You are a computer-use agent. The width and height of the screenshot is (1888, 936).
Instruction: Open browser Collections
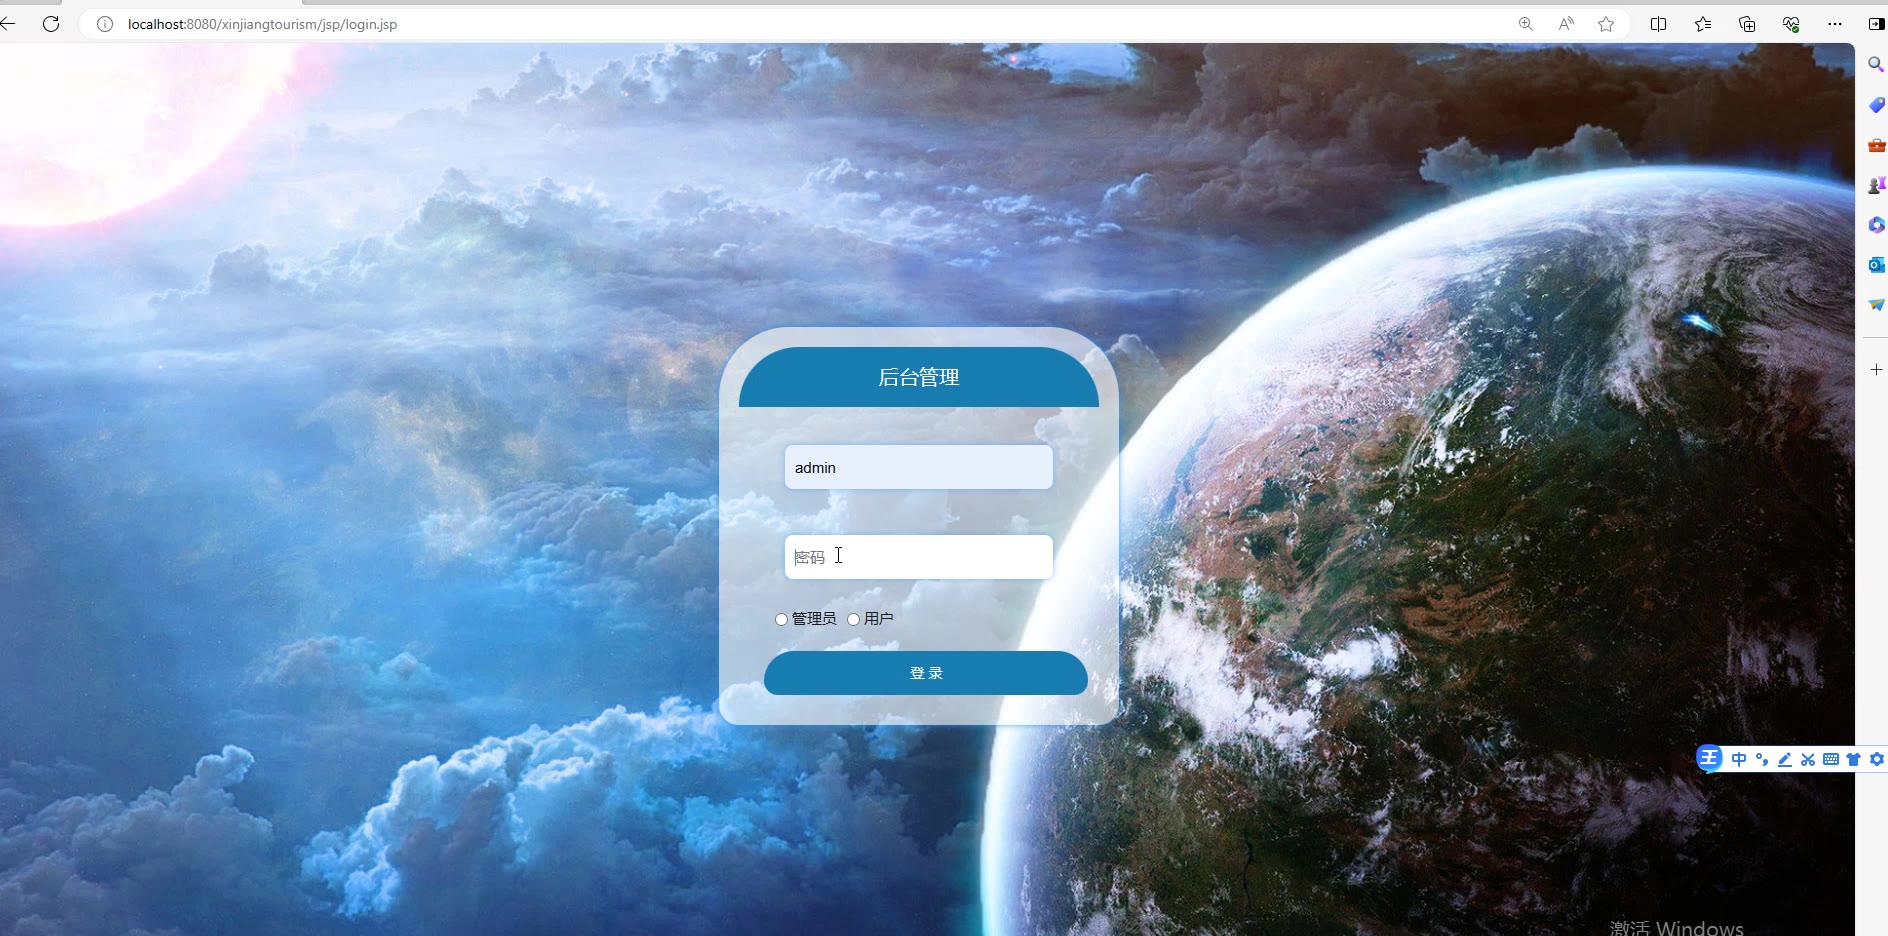click(1747, 24)
